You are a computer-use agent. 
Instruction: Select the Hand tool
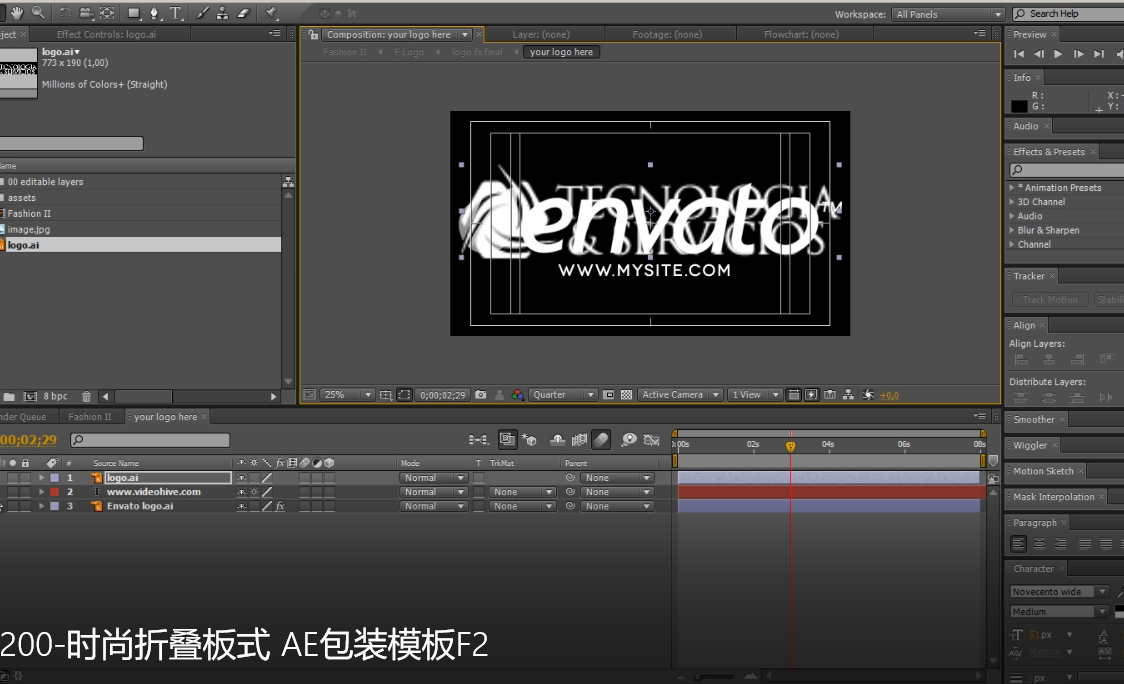point(16,13)
